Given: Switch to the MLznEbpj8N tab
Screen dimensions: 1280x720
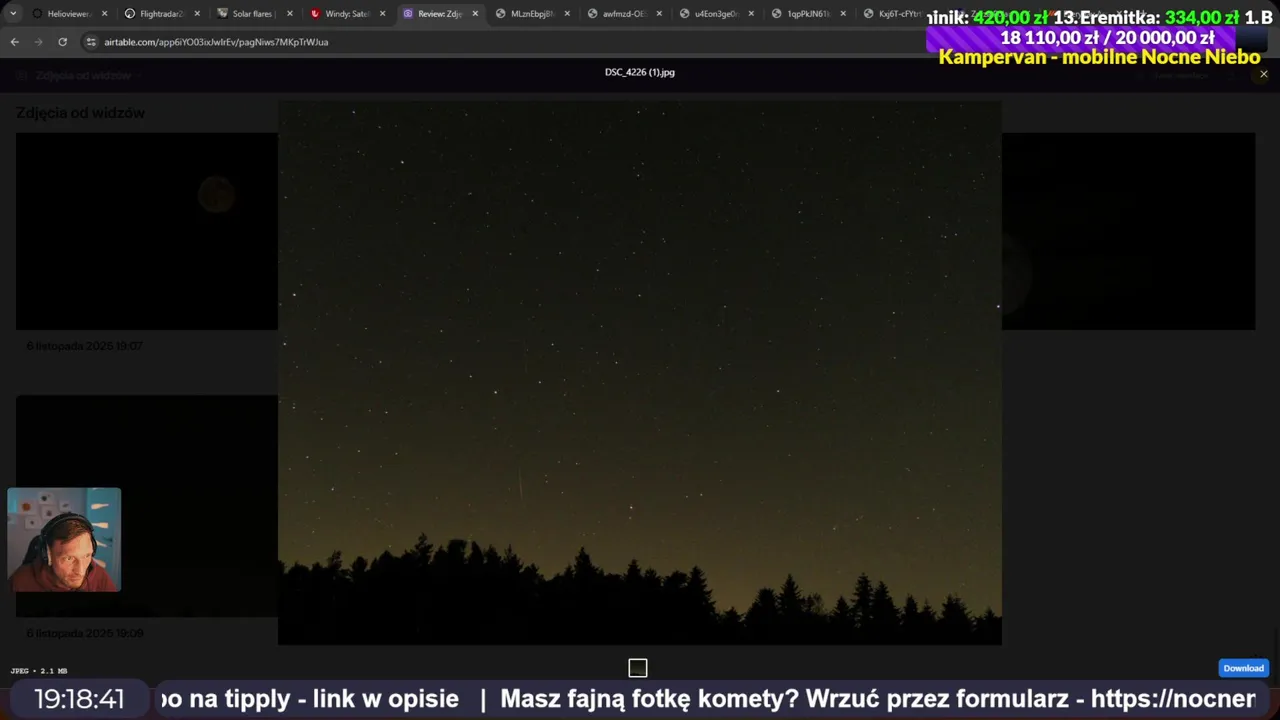Looking at the screenshot, I should (528, 14).
